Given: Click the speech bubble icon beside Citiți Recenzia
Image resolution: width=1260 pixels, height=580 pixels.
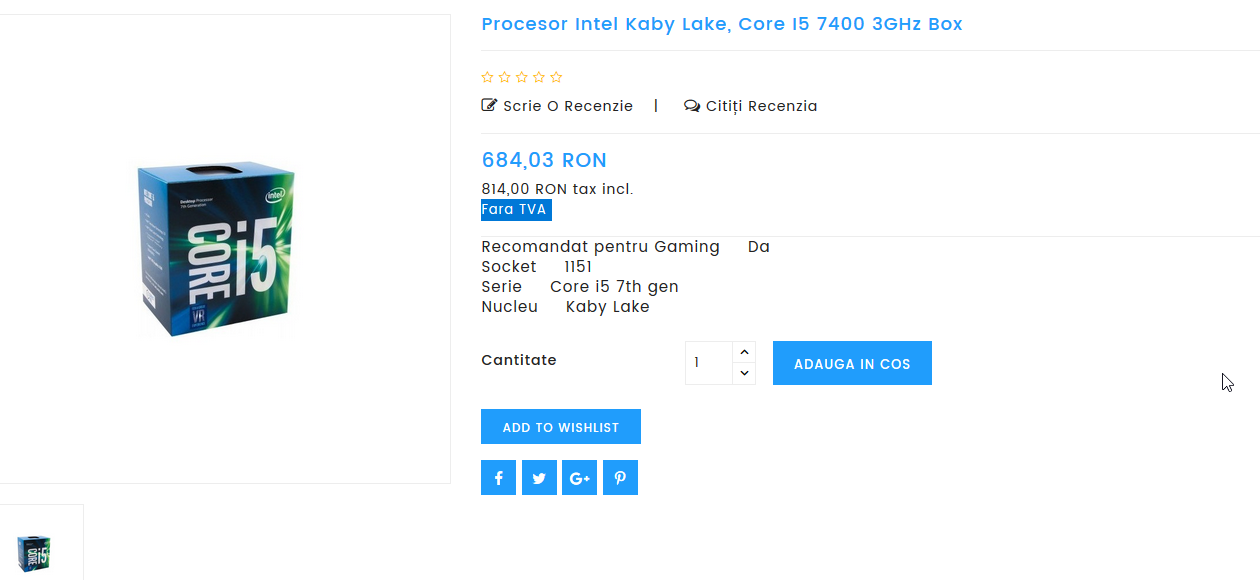Looking at the screenshot, I should (692, 106).
